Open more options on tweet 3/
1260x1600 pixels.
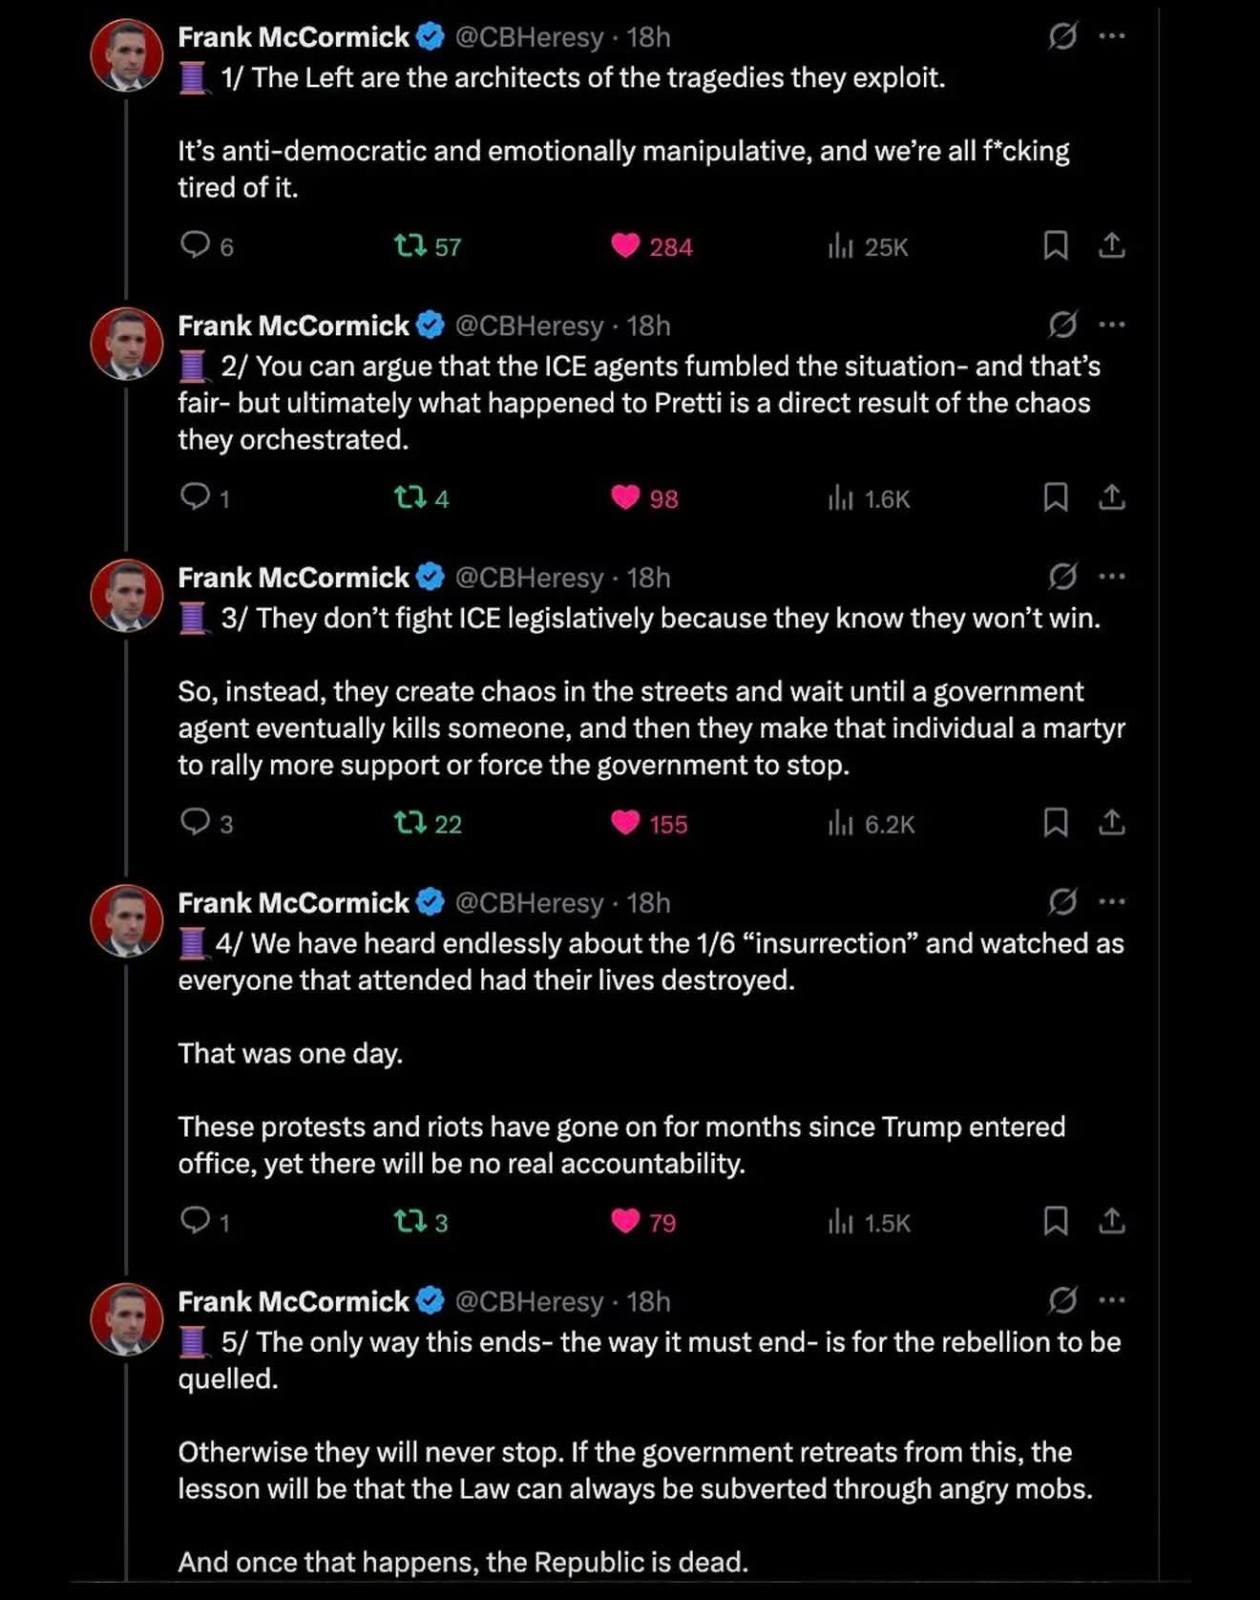[x=1112, y=577]
